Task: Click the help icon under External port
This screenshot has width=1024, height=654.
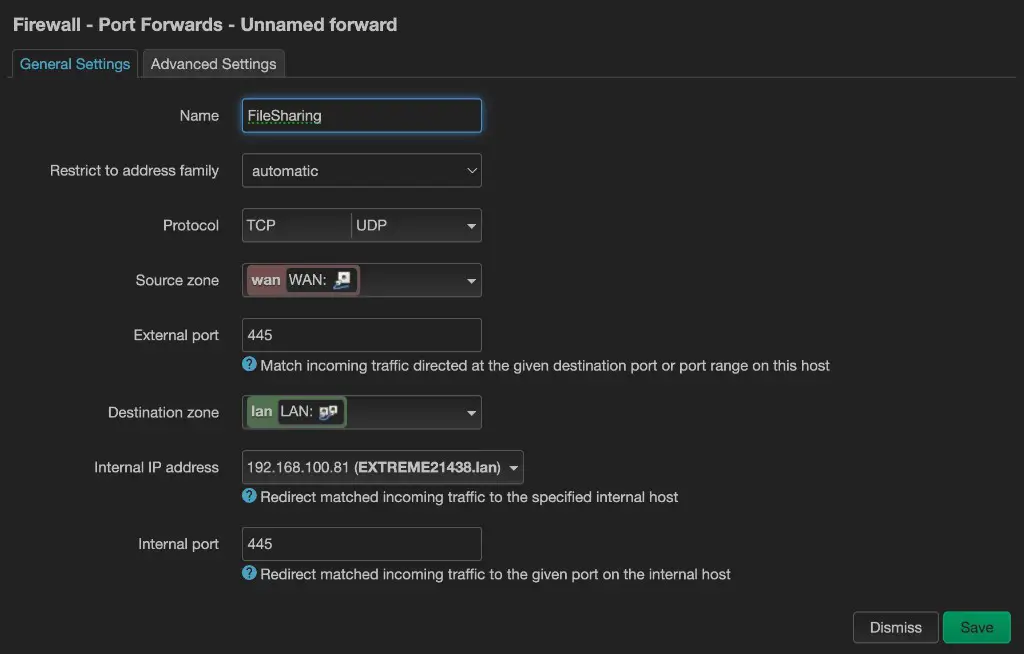Action: (250, 365)
